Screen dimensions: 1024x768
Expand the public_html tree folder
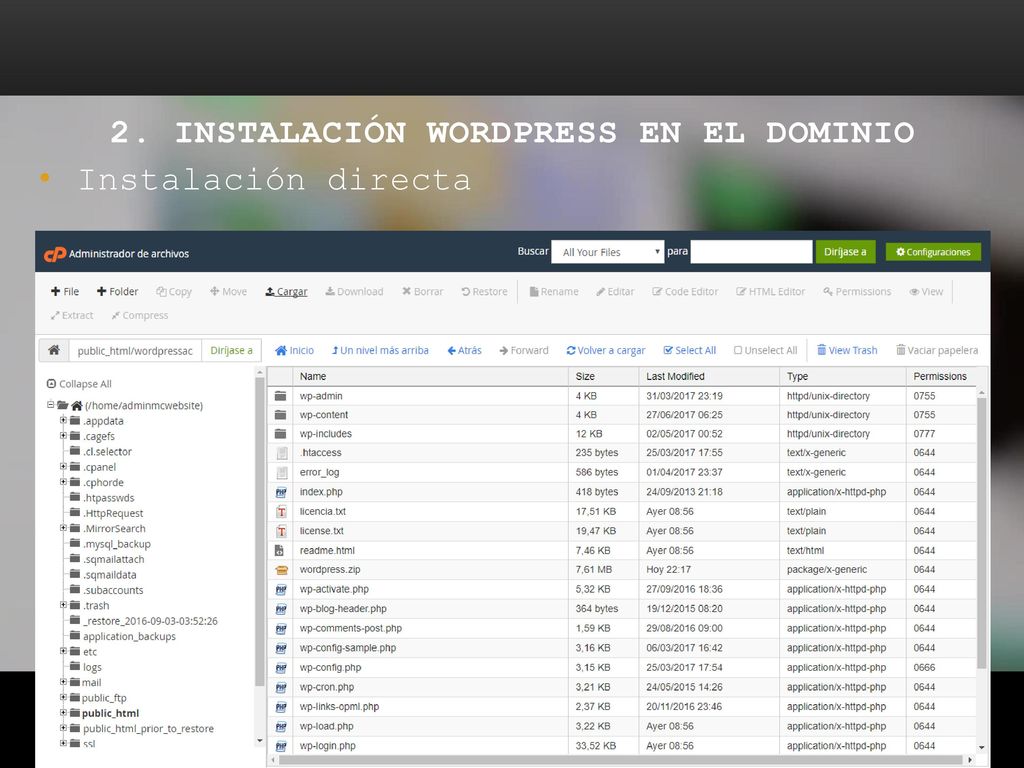point(63,712)
